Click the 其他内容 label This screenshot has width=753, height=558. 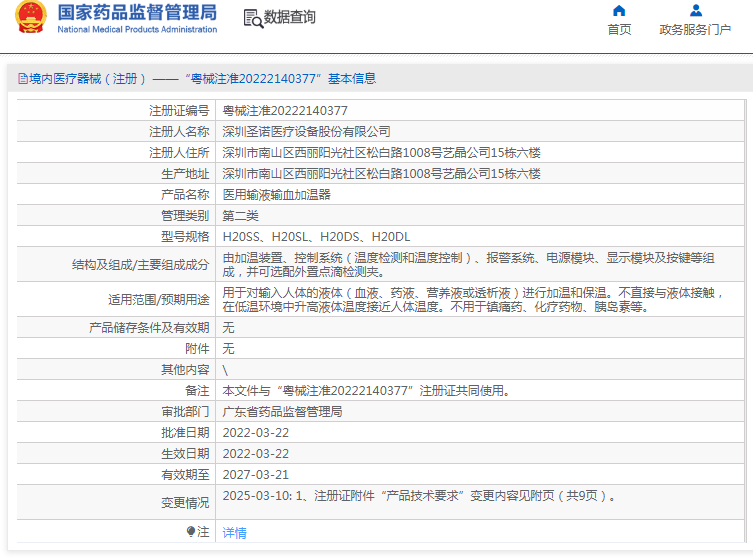185,370
